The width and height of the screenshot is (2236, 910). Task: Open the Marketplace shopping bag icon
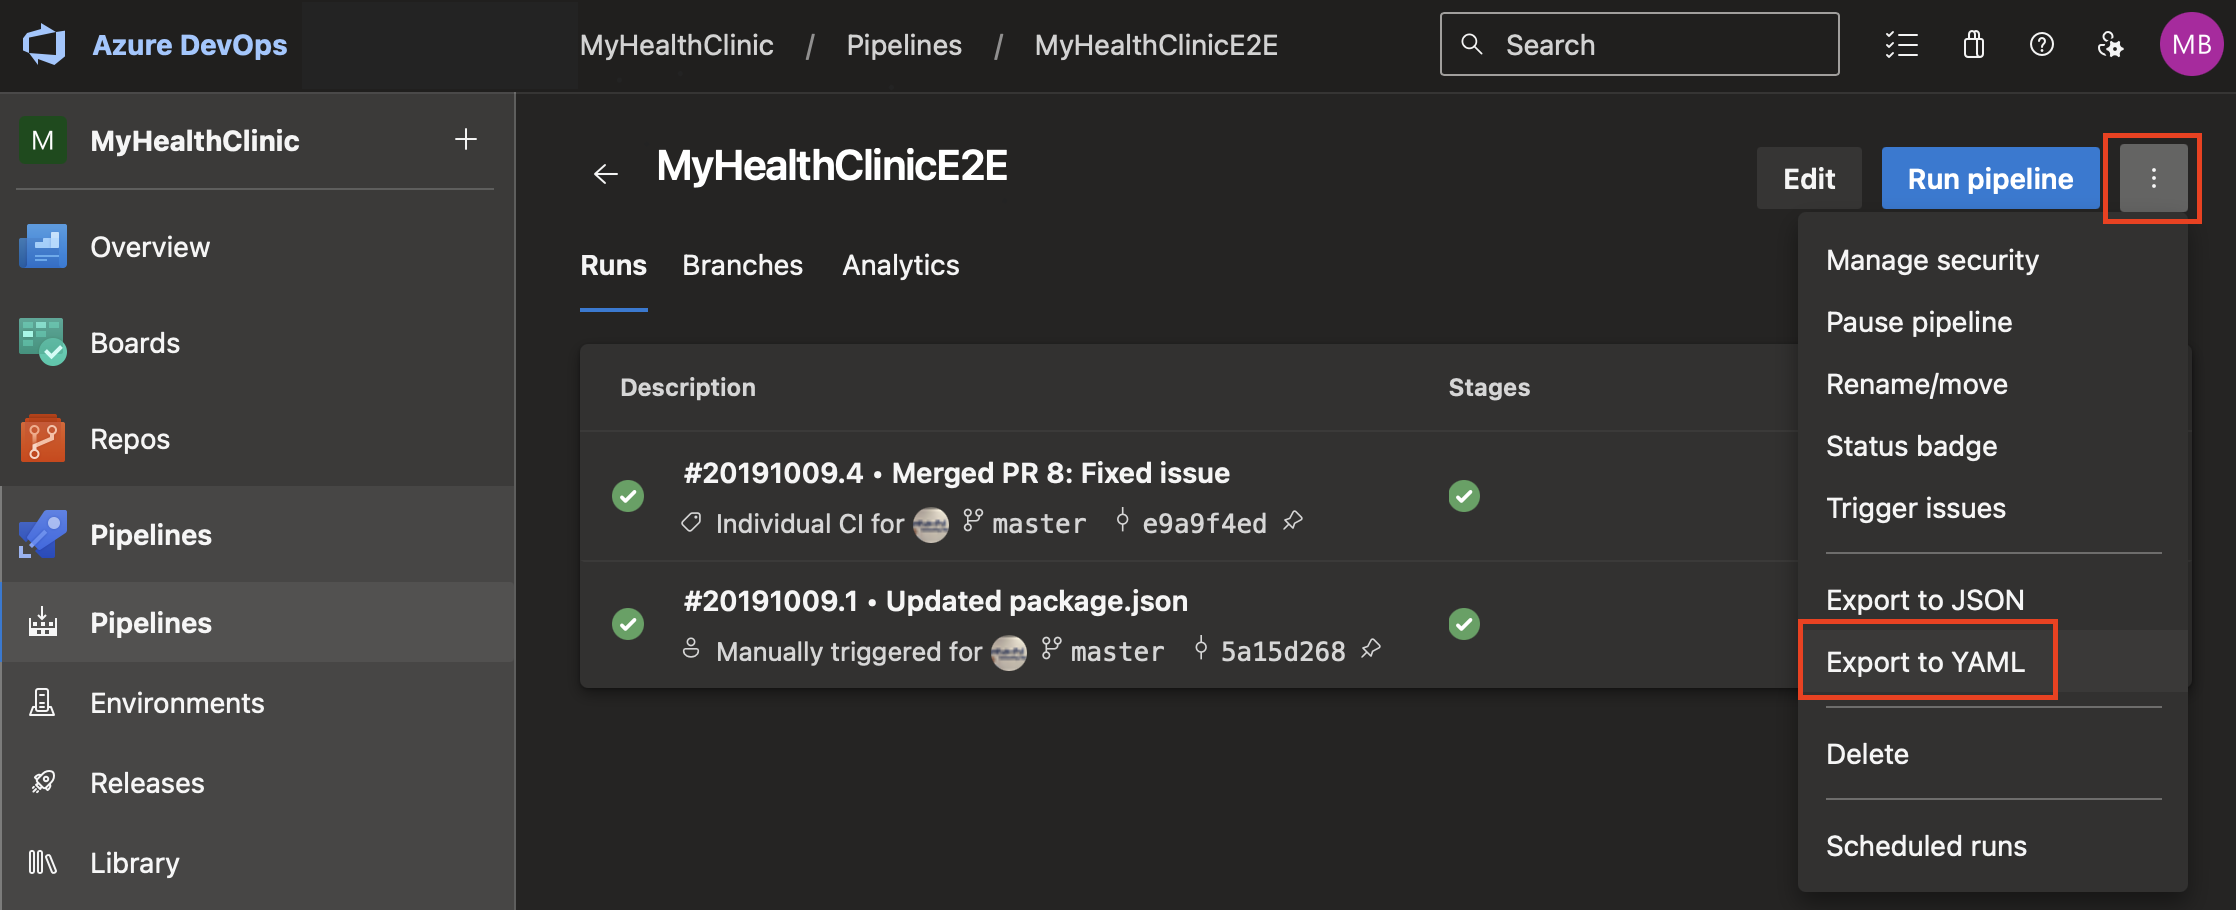click(x=1973, y=45)
